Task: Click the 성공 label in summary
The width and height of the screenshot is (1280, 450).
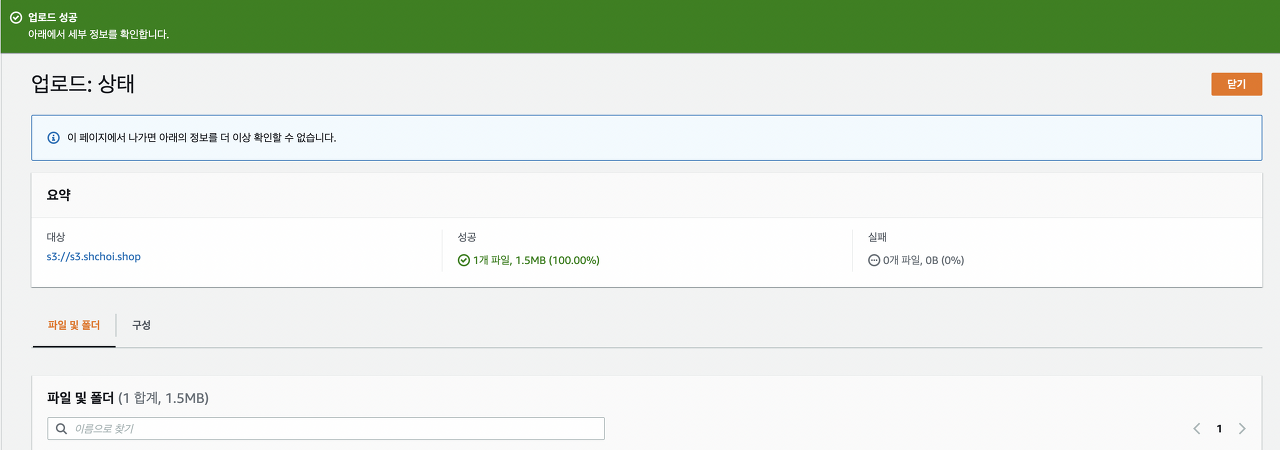Action: [467, 237]
